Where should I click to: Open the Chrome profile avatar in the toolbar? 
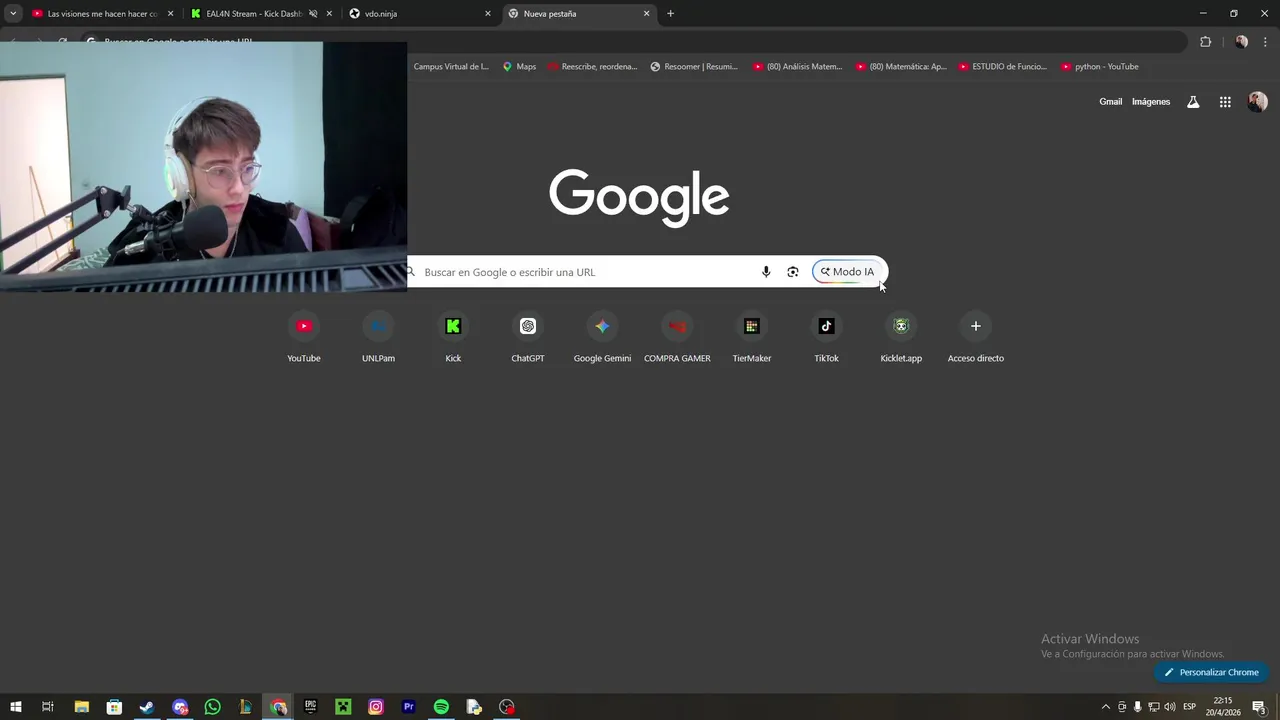[1241, 42]
